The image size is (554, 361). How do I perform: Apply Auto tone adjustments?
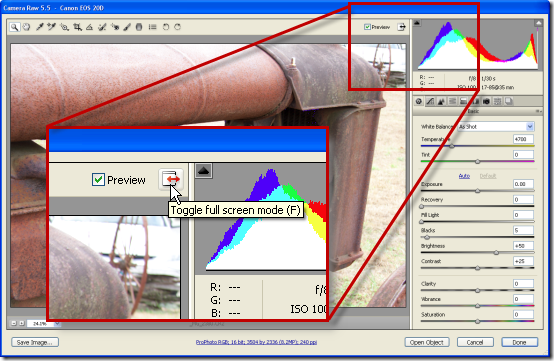click(464, 176)
